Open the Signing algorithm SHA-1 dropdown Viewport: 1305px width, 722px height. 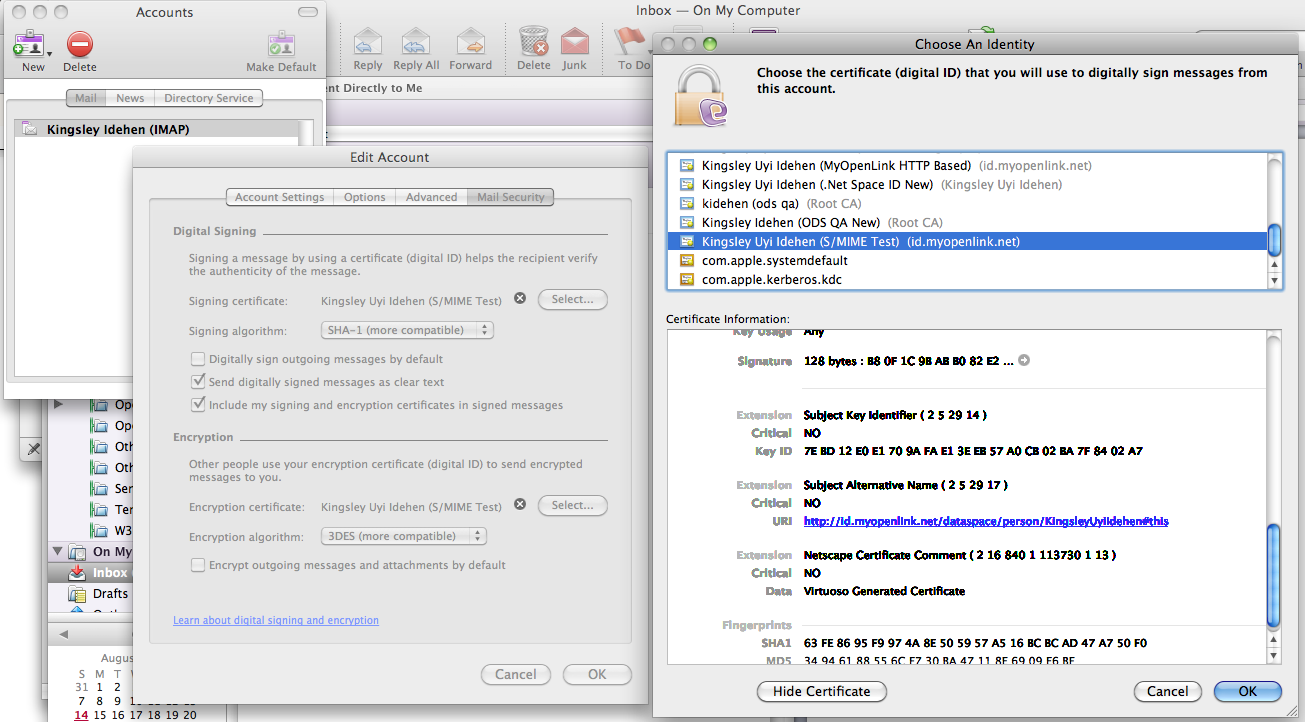tap(407, 330)
